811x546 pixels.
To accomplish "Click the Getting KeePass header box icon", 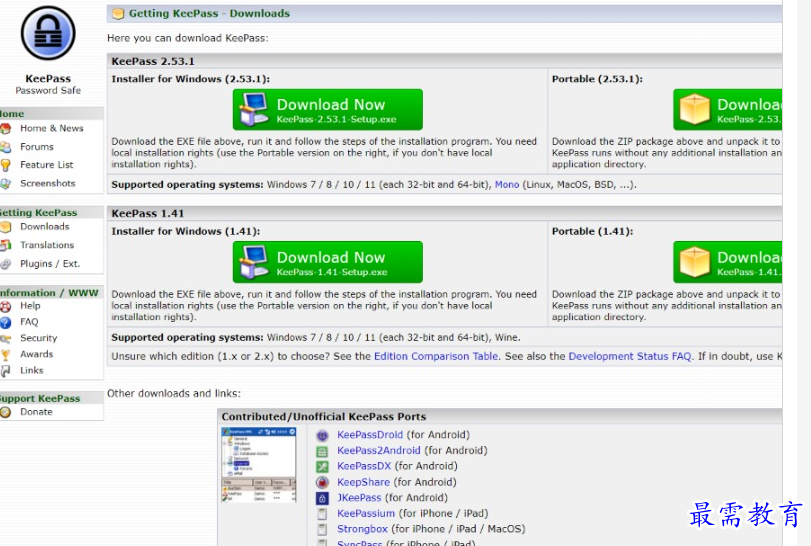I will 118,14.
